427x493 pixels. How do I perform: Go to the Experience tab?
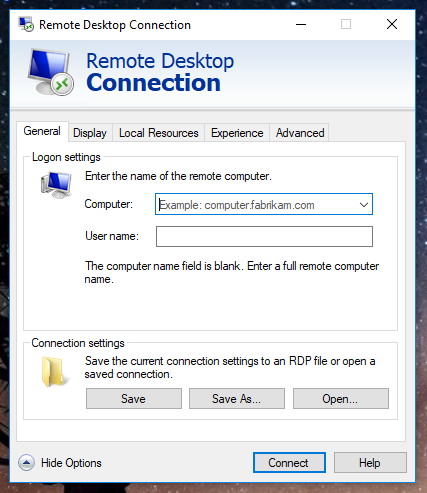point(237,133)
